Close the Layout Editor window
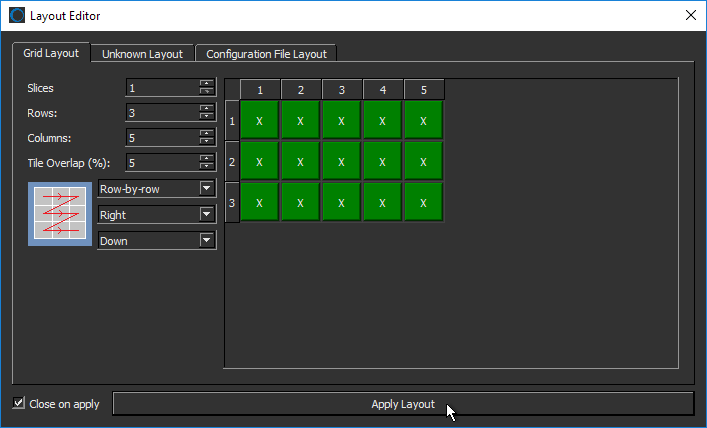 pos(689,15)
